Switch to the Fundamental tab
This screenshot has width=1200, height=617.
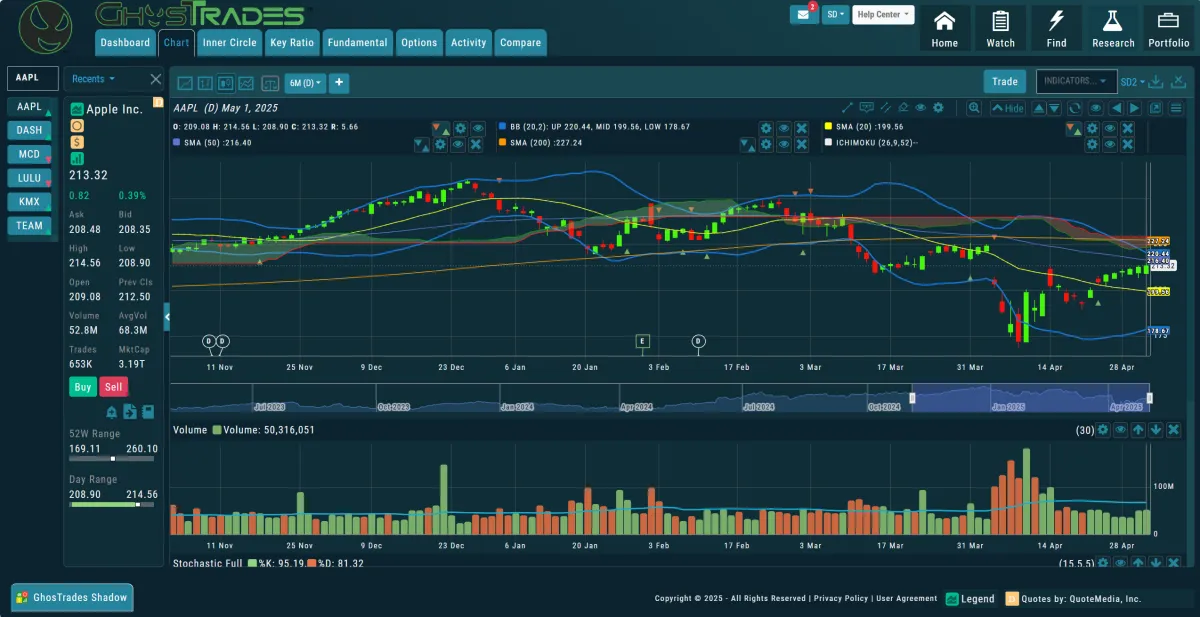[x=357, y=43]
